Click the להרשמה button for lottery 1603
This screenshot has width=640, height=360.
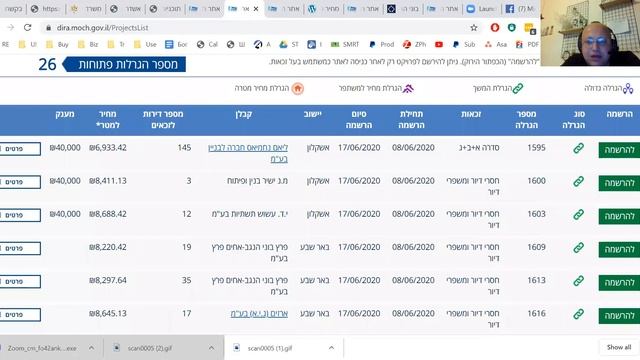619,216
